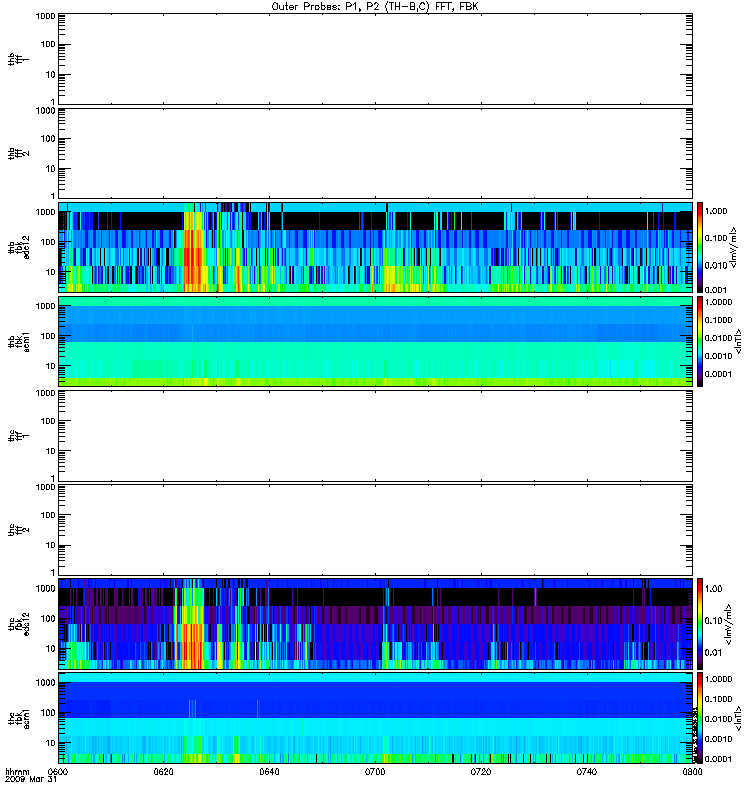Viewport: 750px width, 800px height.
Task: Click the thc fbk scm1 spectrogram panel
Action: coord(376,718)
